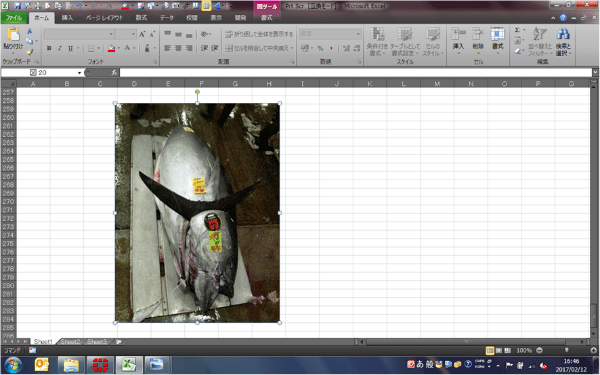Screen dimensions: 600x375
Task: Expand the Name Box dropdown arrow
Action: (x=79, y=73)
